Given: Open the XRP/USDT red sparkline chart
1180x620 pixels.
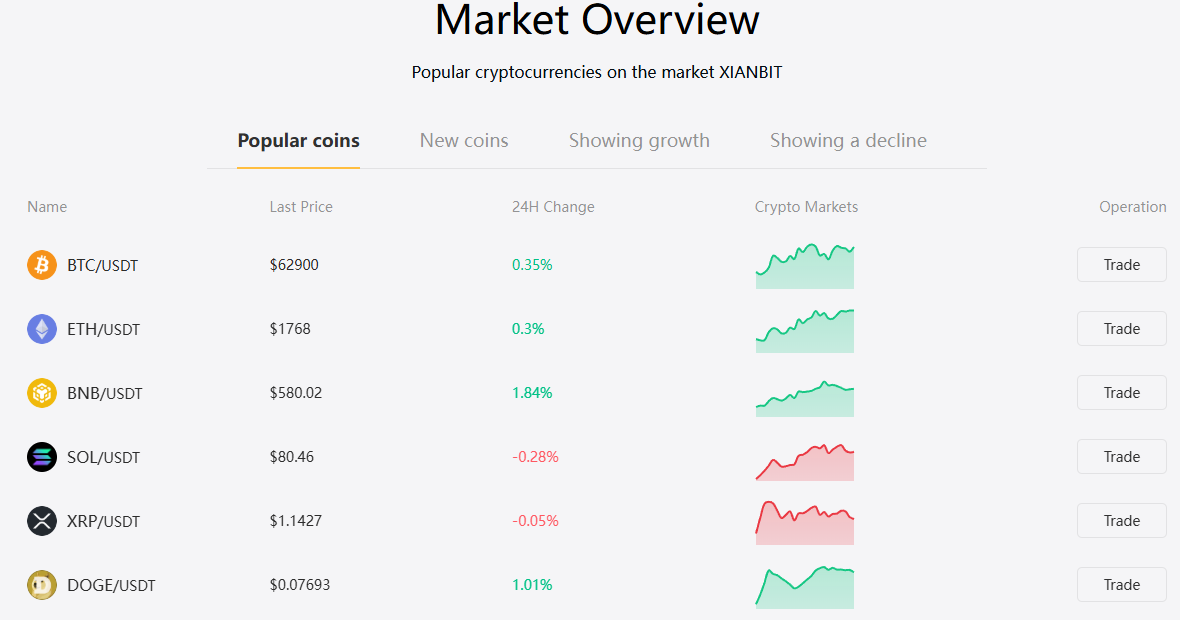Looking at the screenshot, I should 804,523.
